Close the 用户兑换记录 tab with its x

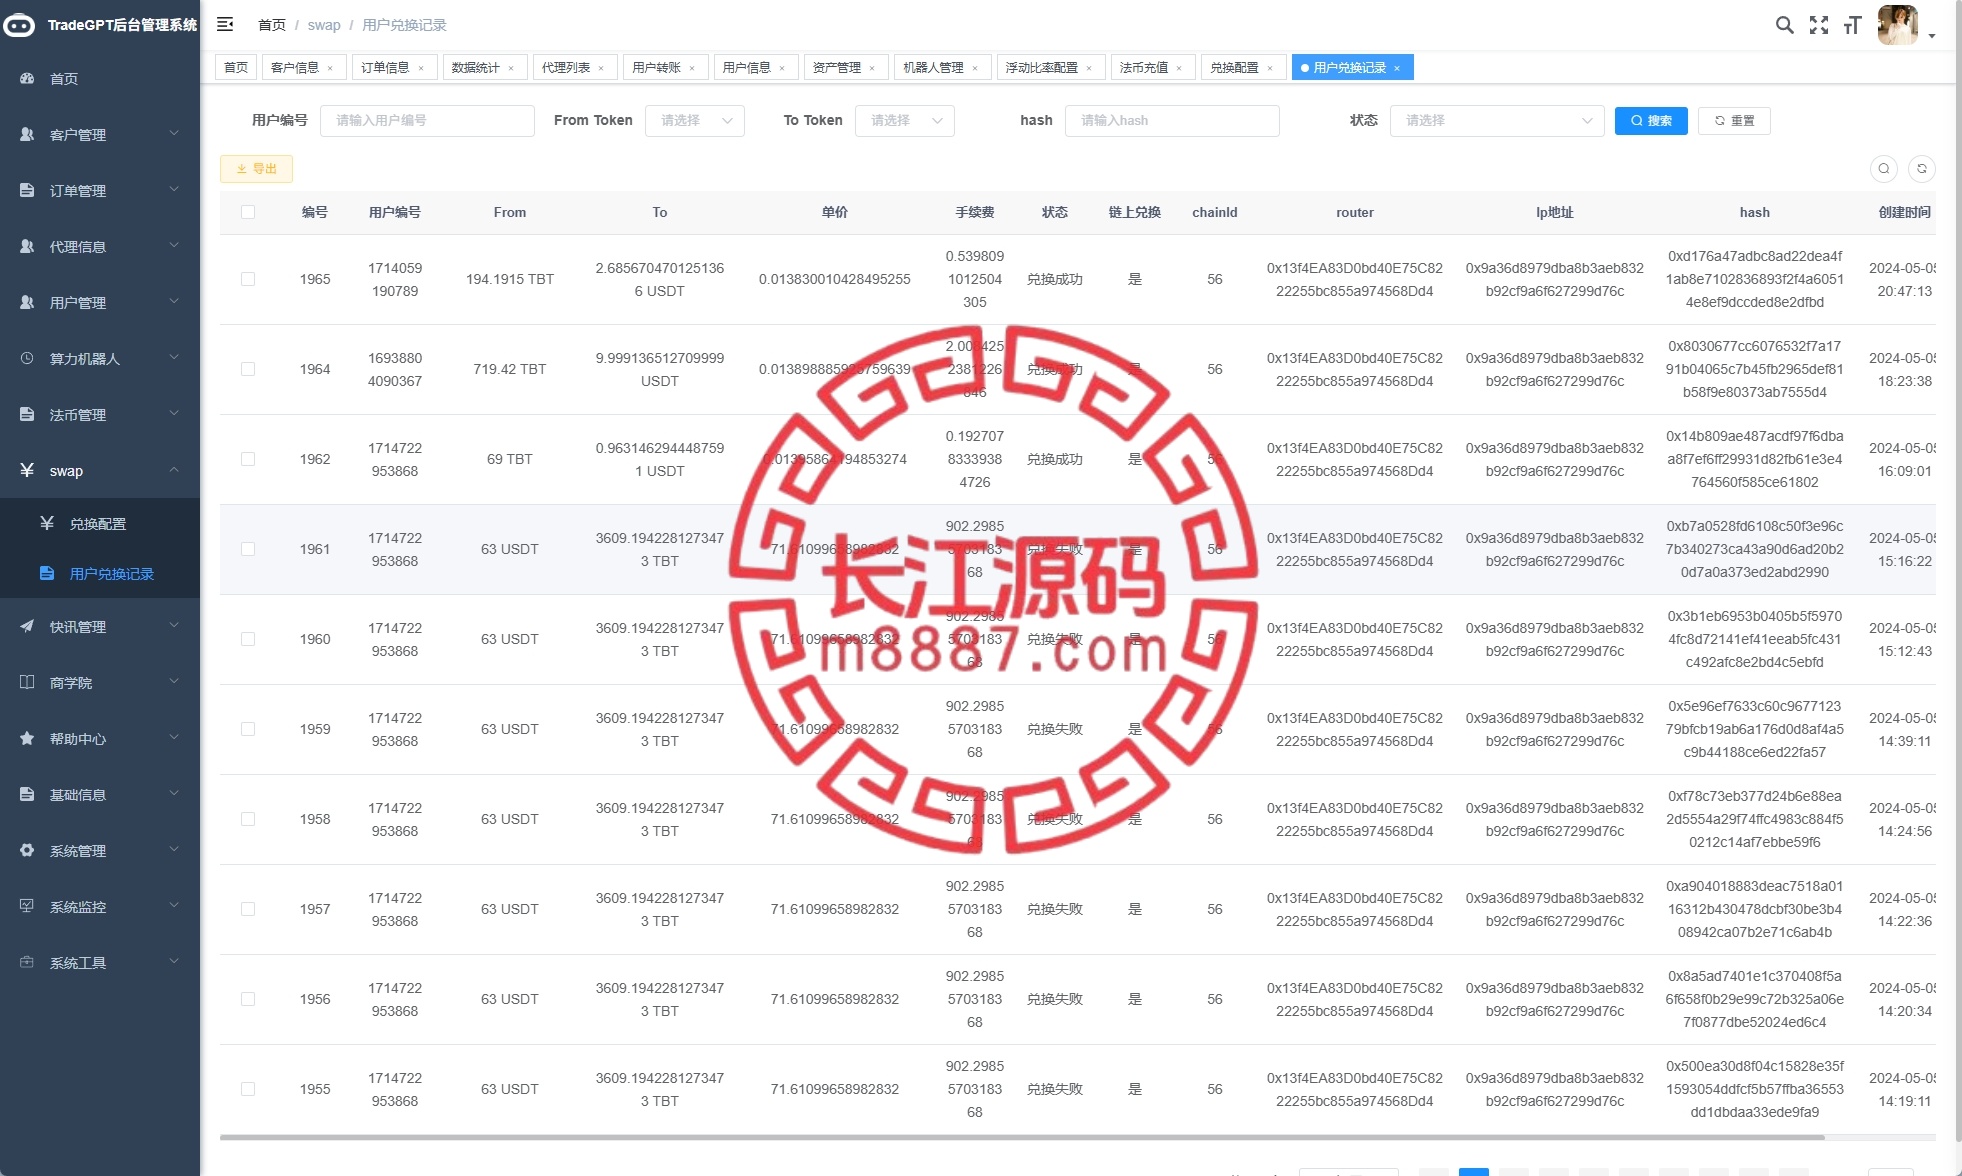[x=1397, y=68]
